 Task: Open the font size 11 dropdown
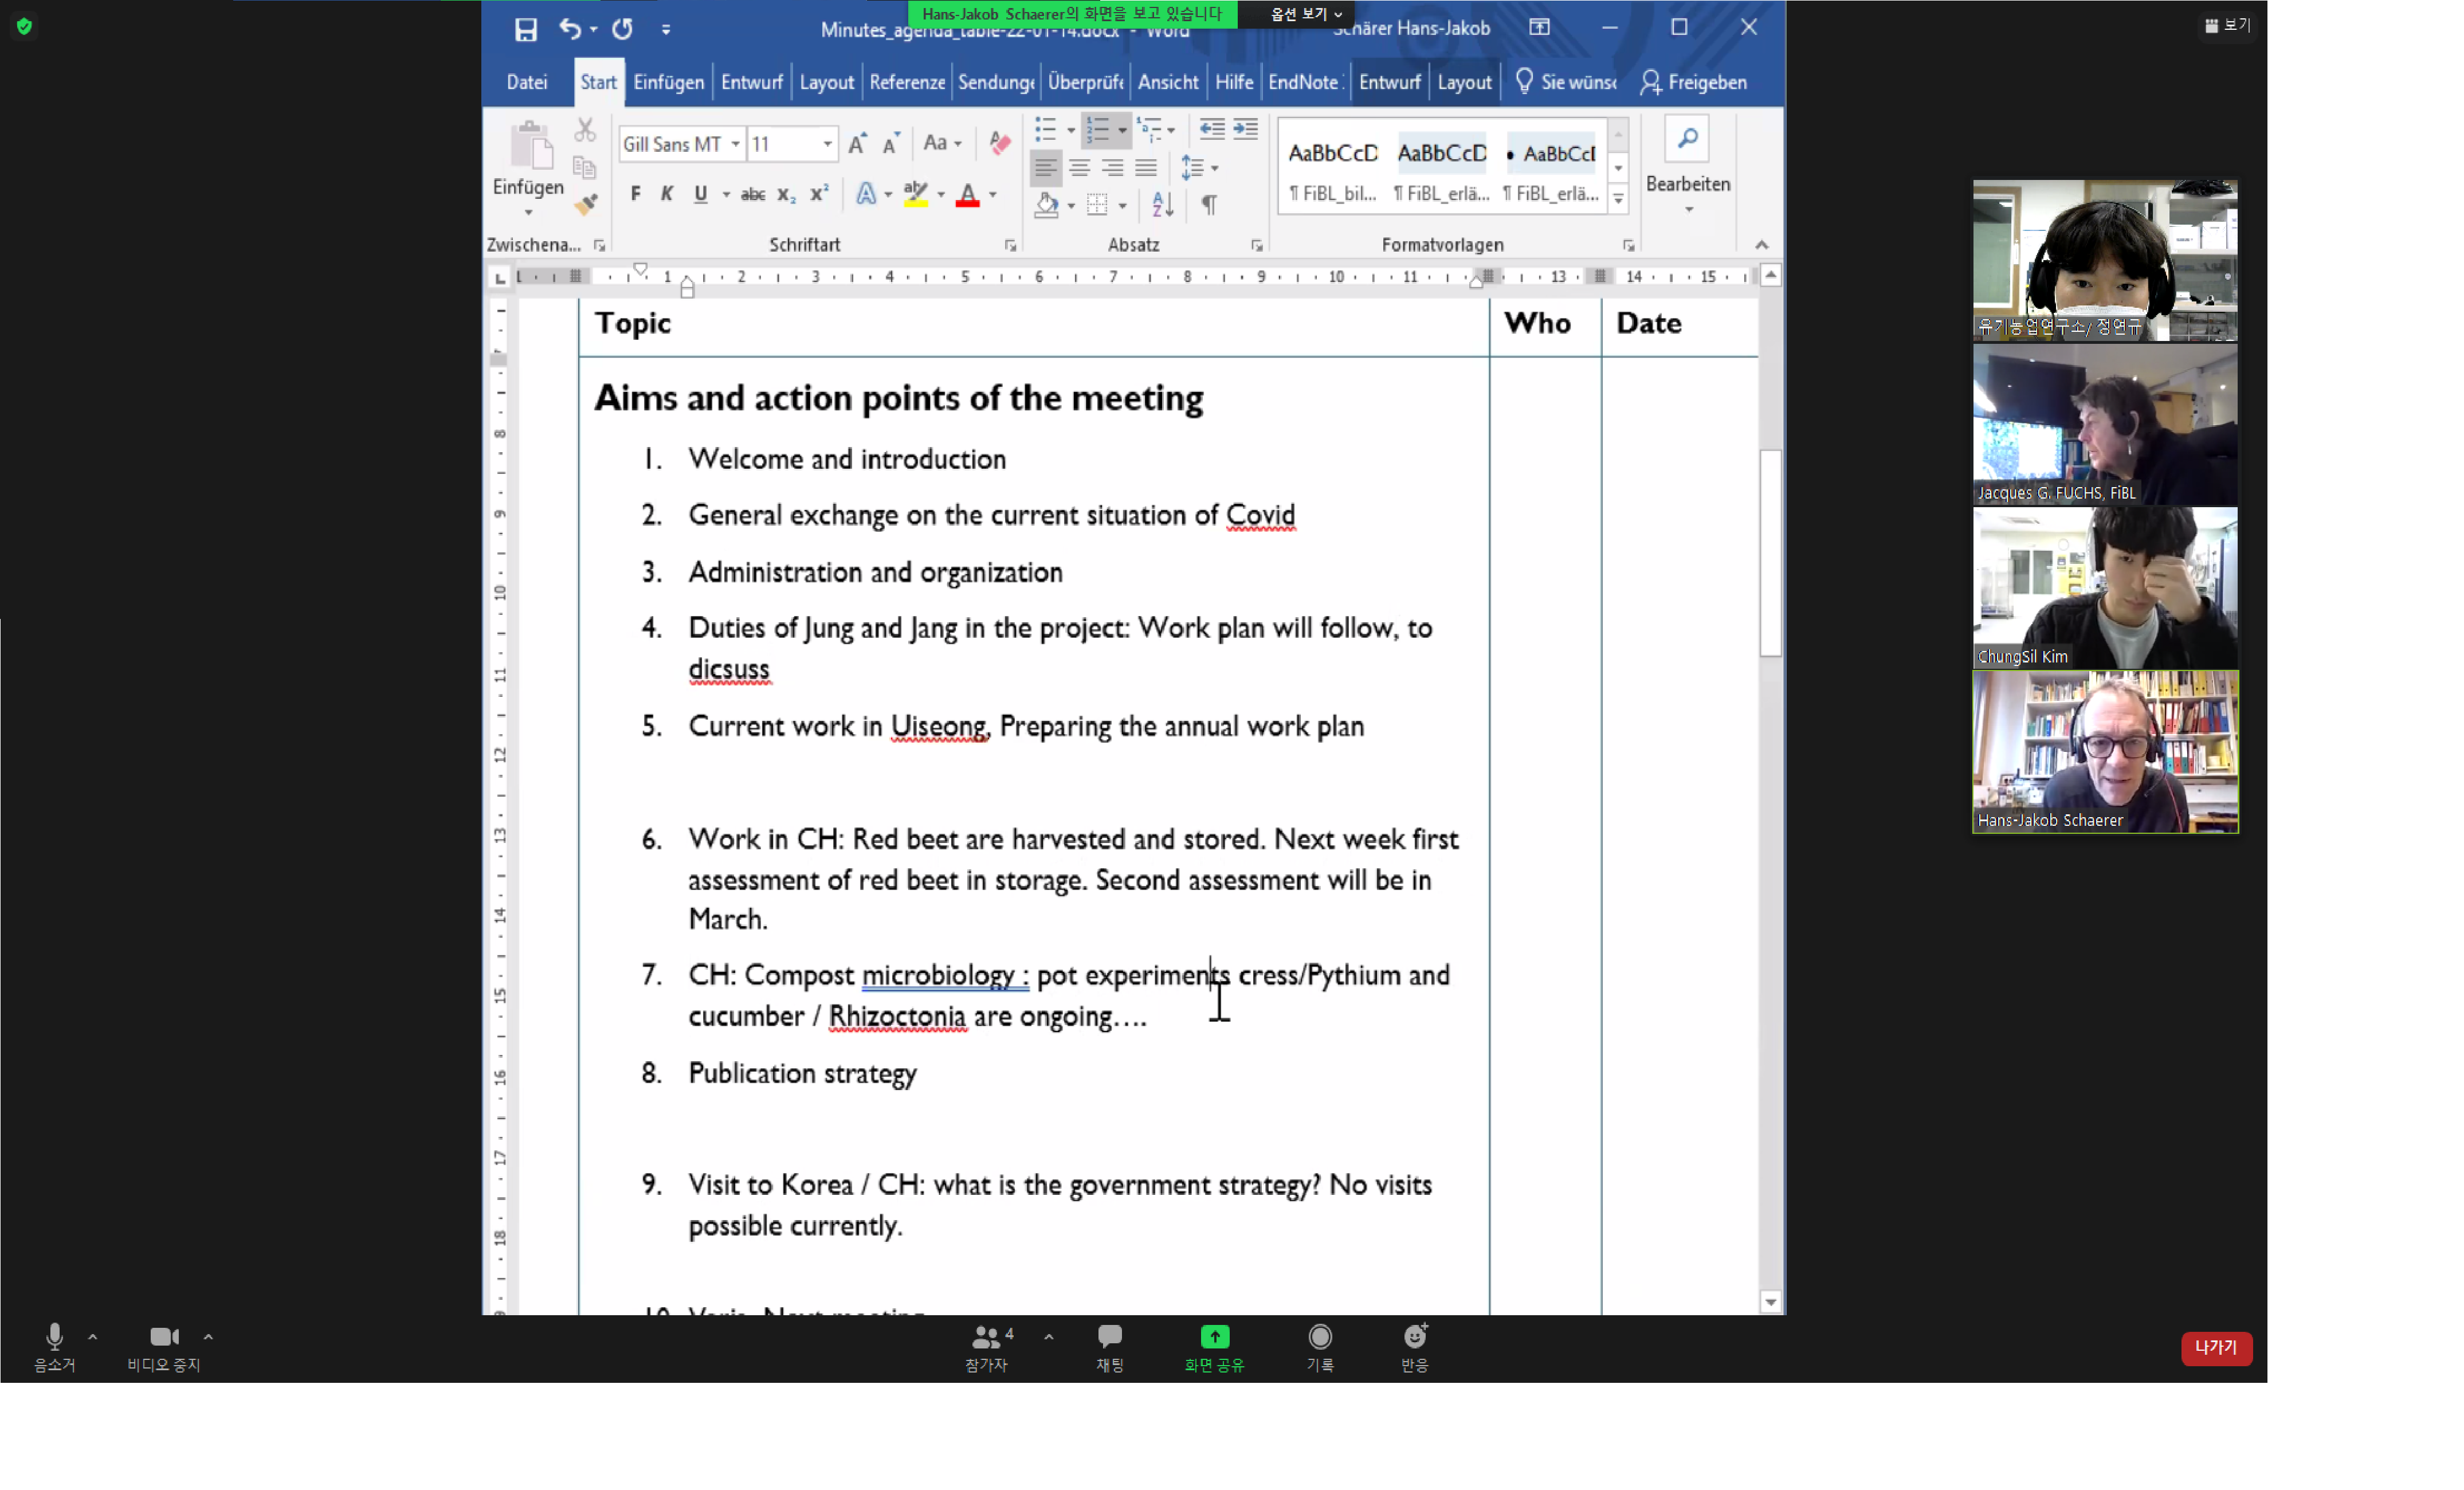pyautogui.click(x=827, y=144)
